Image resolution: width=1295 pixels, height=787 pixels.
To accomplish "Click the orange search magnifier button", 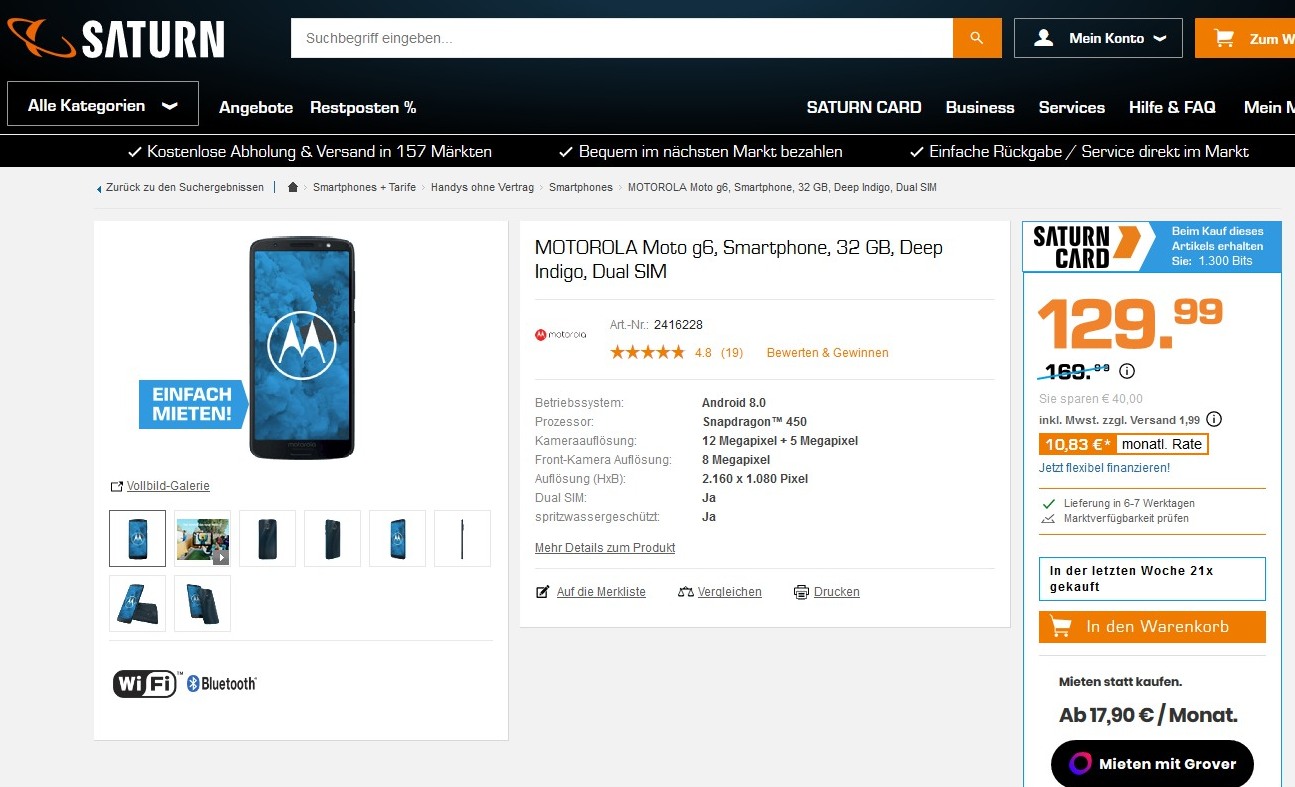I will (977, 38).
